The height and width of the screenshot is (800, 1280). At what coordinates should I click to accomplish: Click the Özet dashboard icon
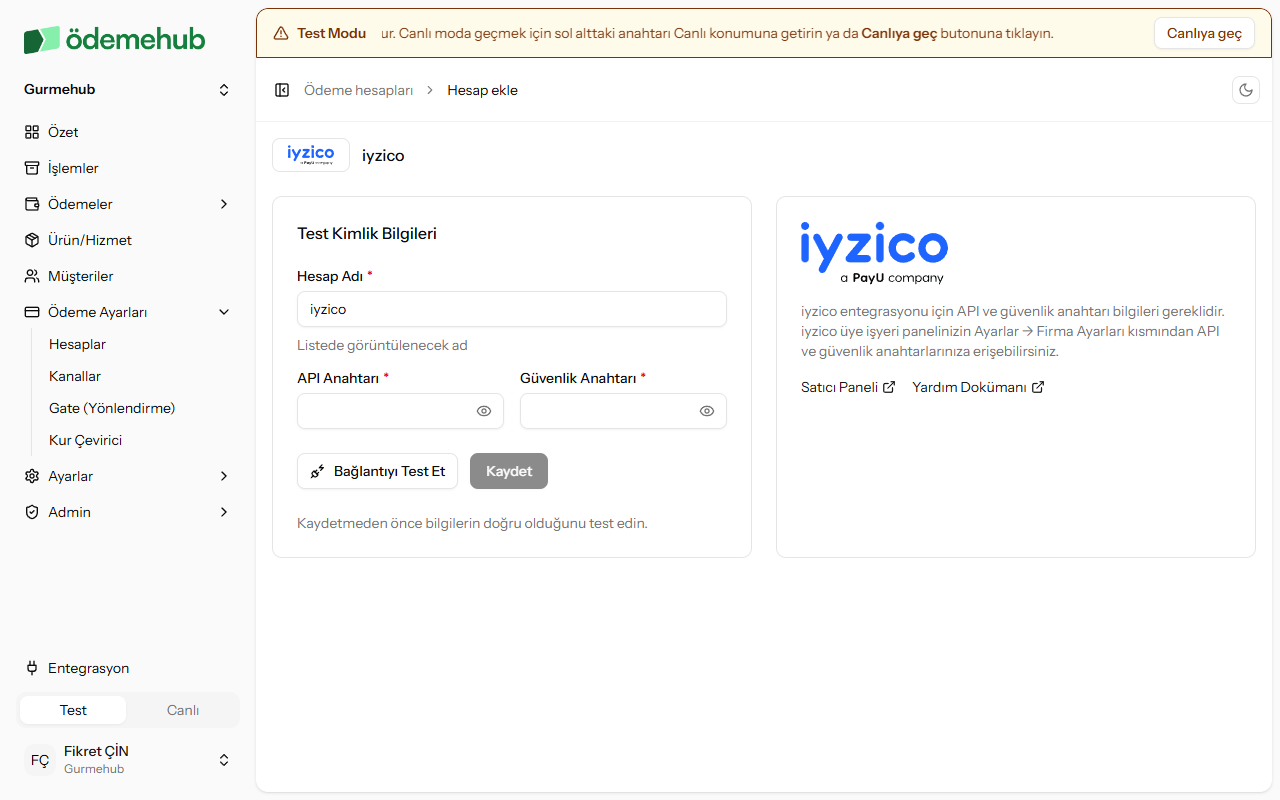pyautogui.click(x=32, y=132)
